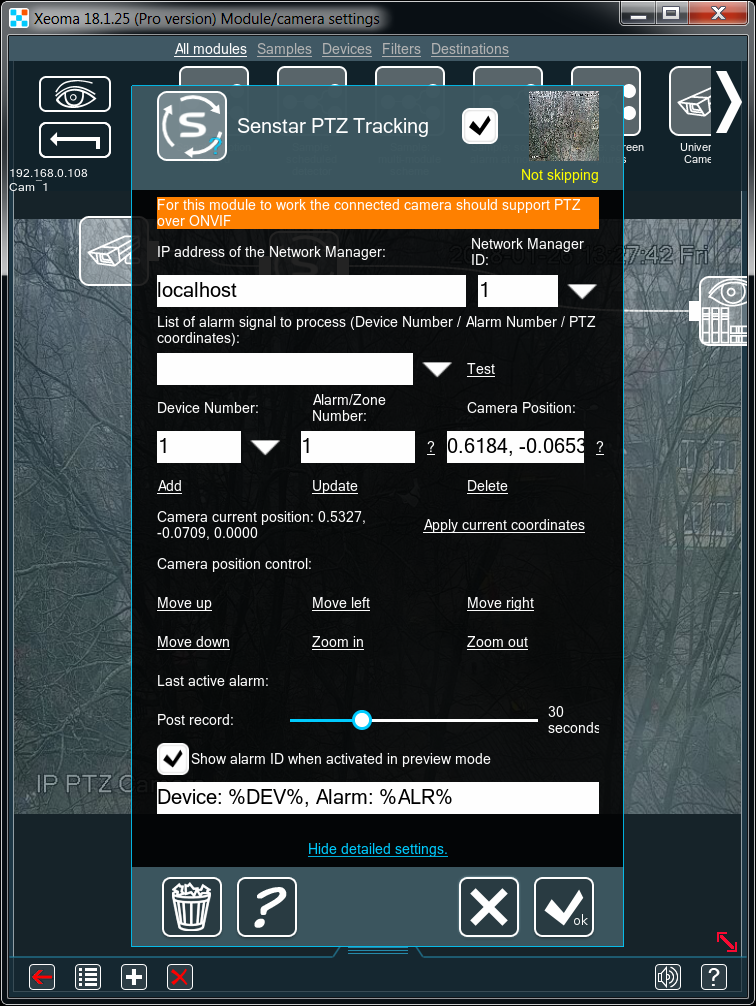Click the Move up link
Image resolution: width=756 pixels, height=1006 pixels.
click(184, 603)
